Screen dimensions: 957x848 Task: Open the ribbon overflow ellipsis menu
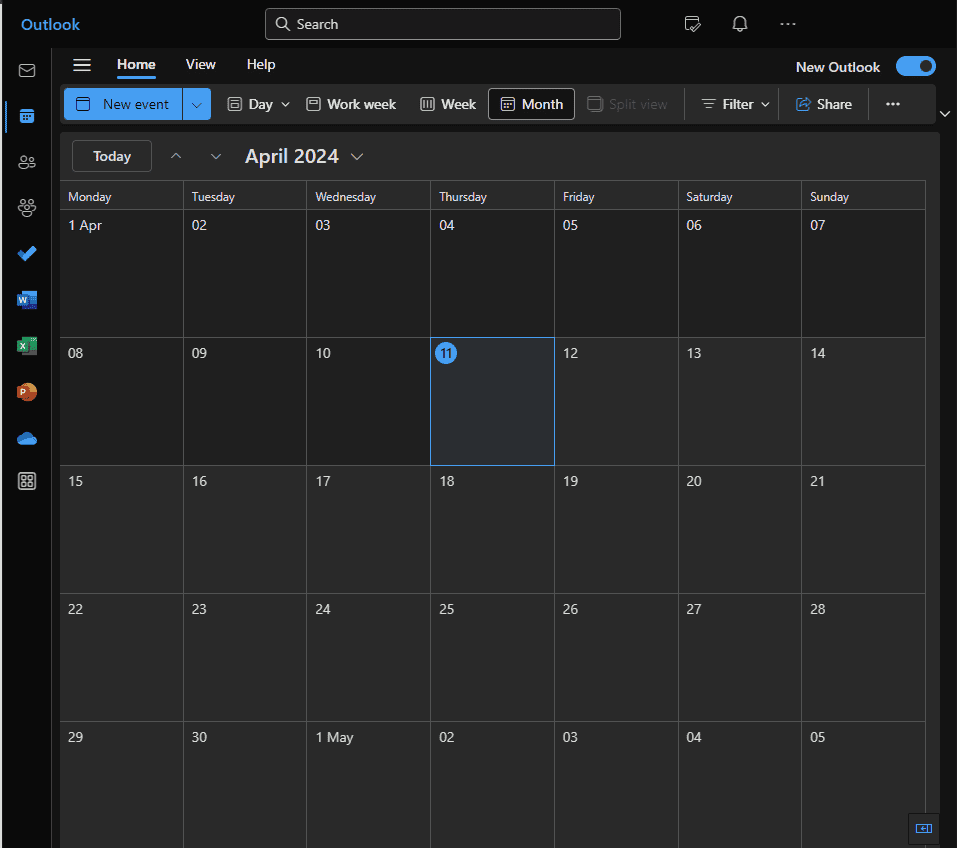[x=892, y=104]
